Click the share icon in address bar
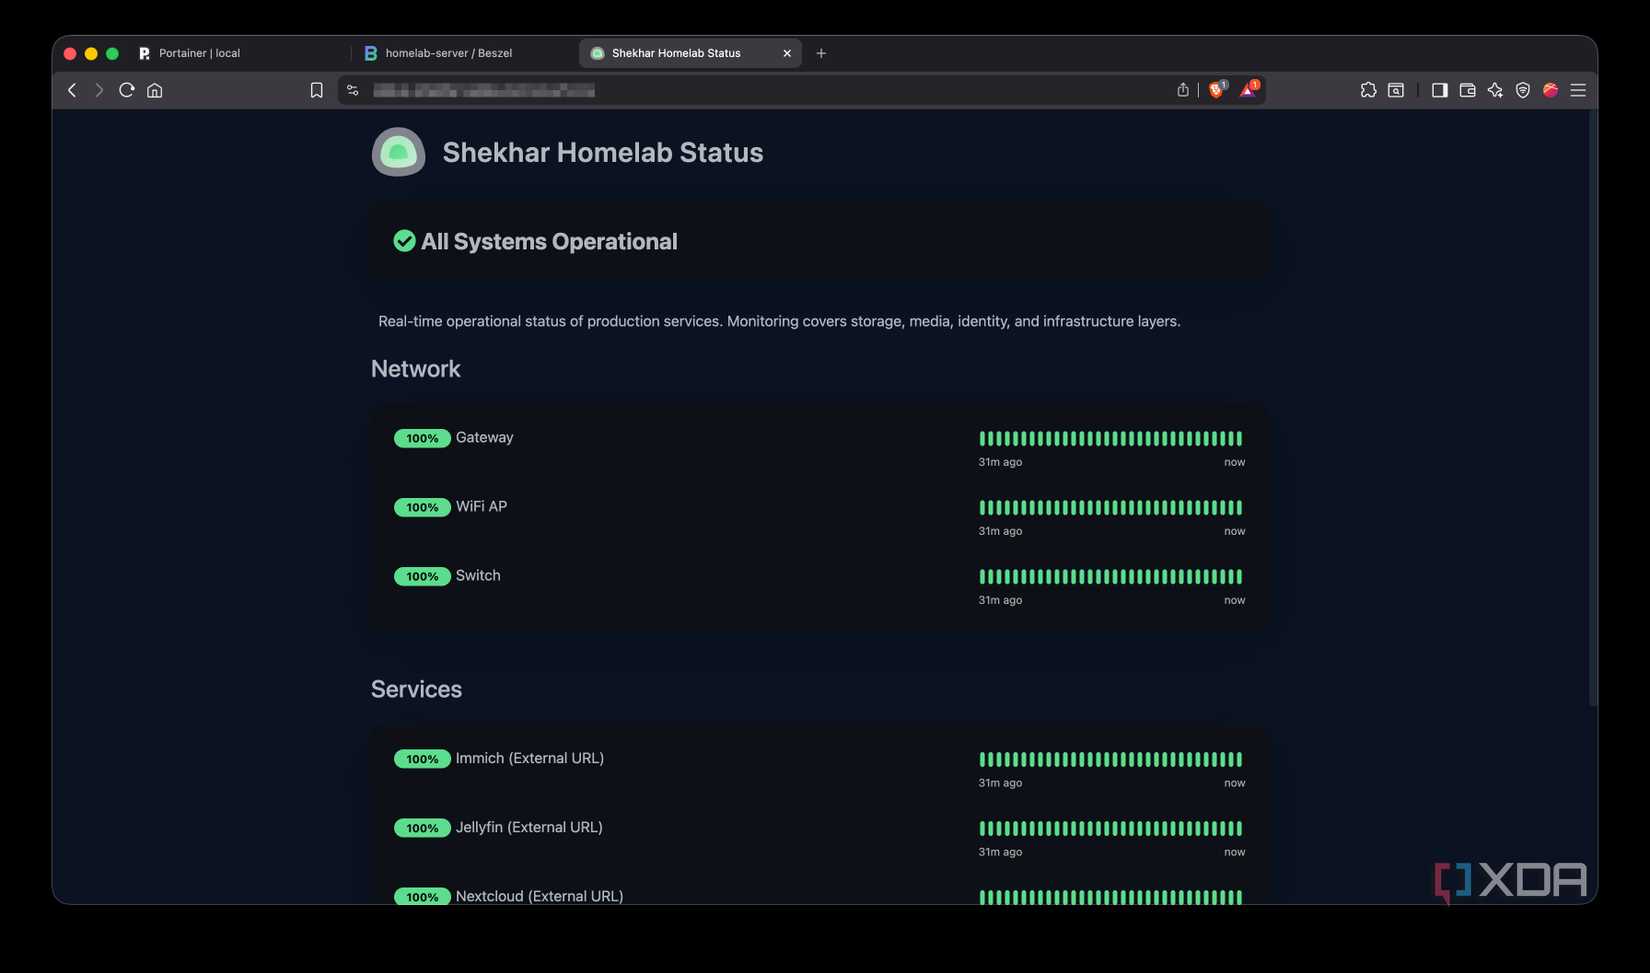This screenshot has width=1650, height=973. (1183, 90)
